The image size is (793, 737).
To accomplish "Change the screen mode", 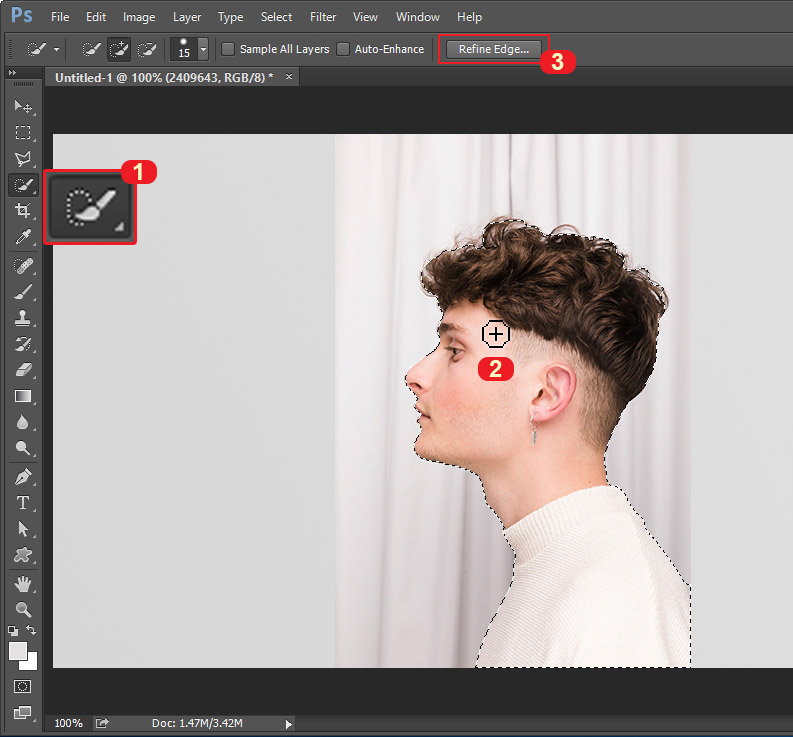I will tap(22, 712).
